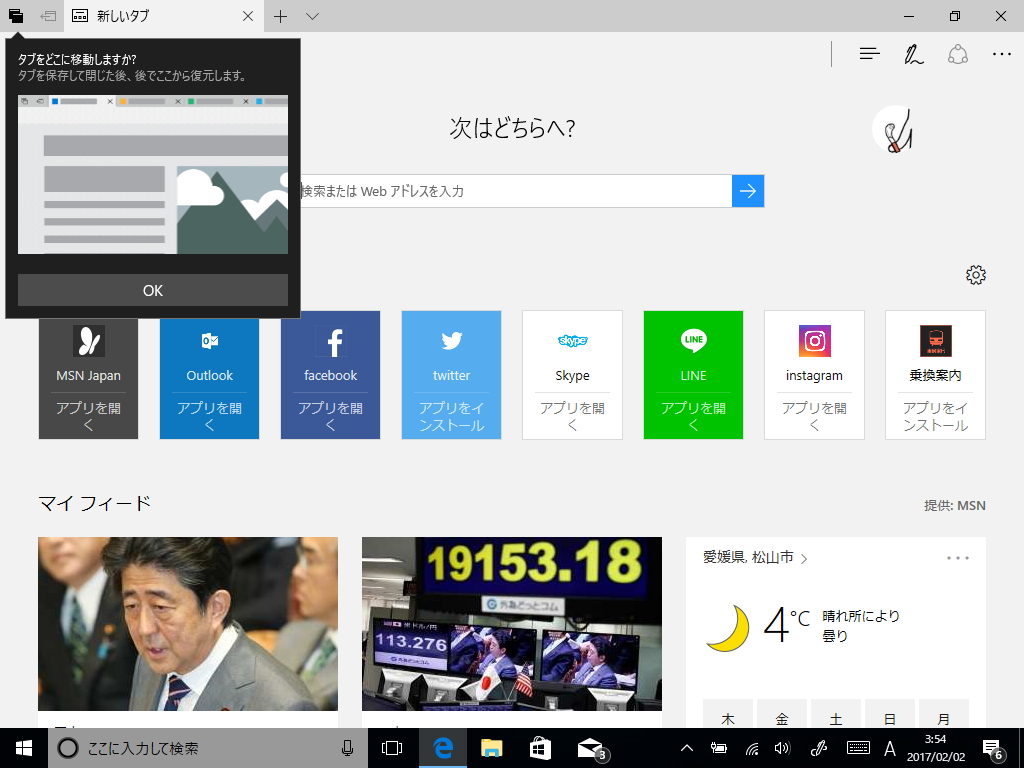Screen dimensions: 1024x768
Task: Click the Cortana microphone icon
Action: pos(348,748)
